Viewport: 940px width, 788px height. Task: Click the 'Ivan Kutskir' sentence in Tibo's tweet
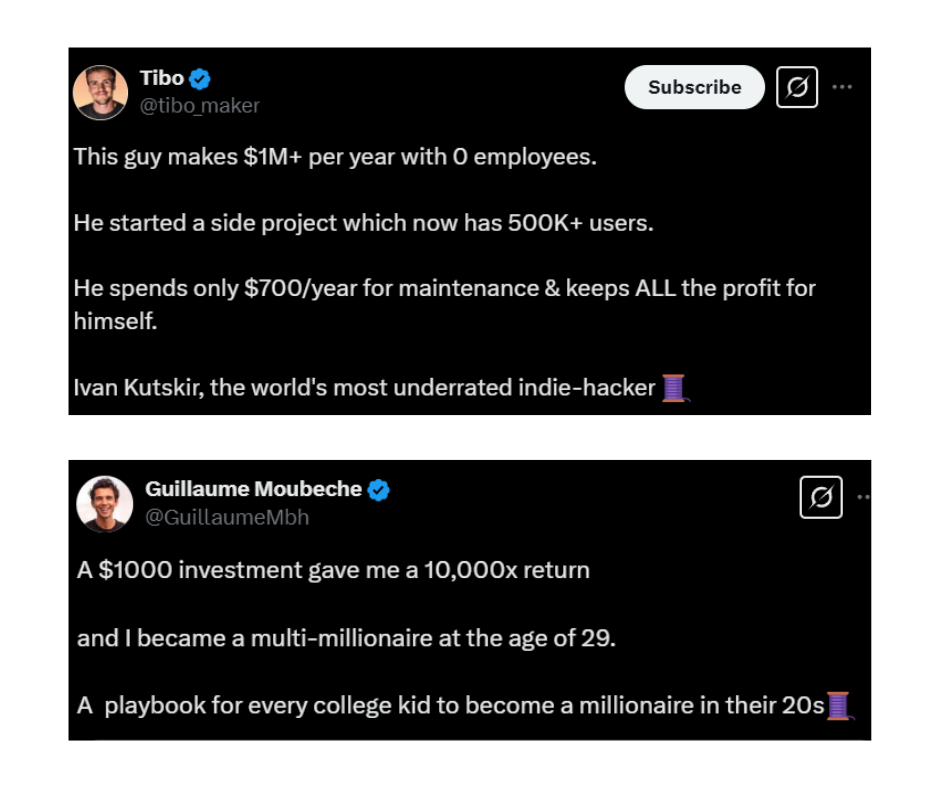(x=364, y=388)
